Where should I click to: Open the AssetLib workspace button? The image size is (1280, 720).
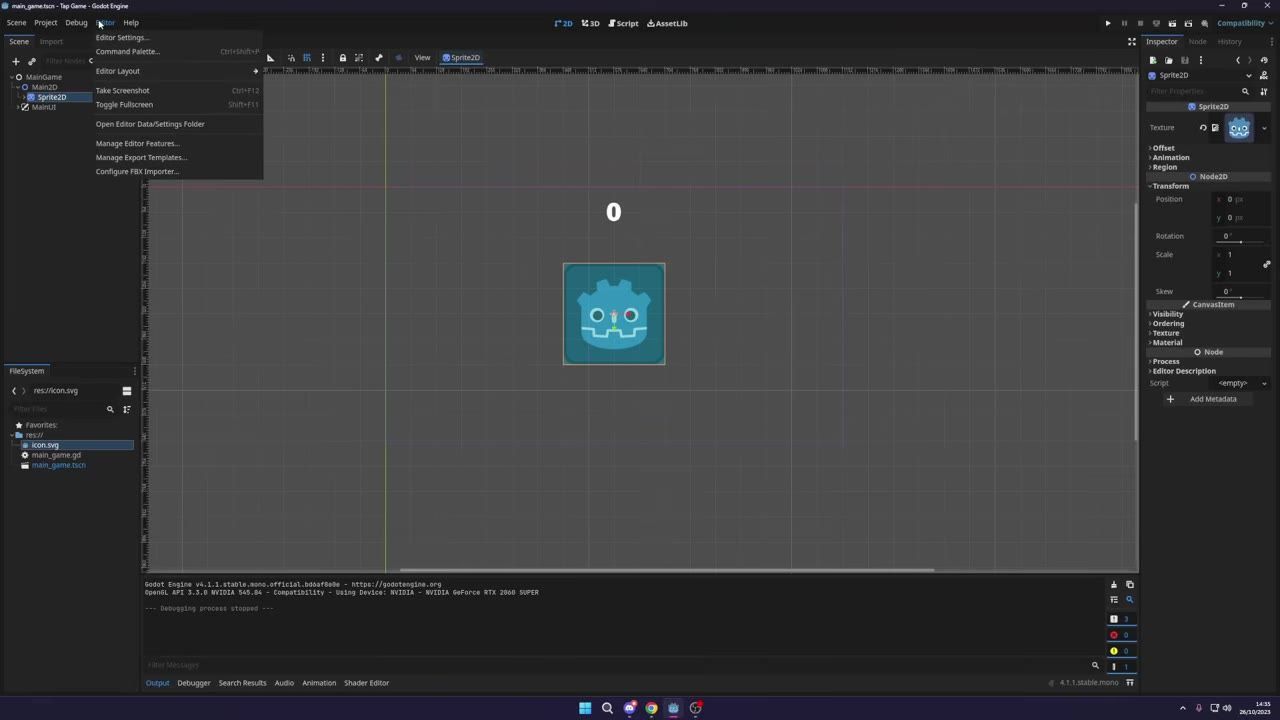tap(667, 23)
